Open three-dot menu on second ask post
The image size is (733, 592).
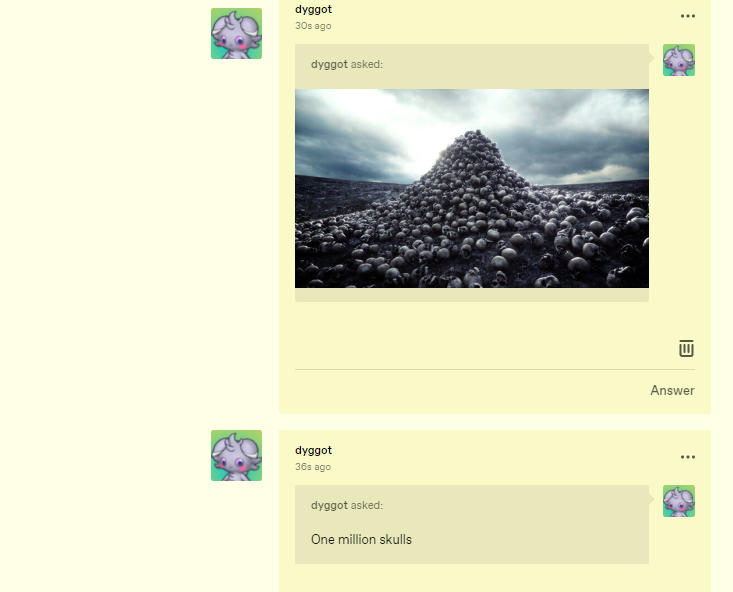[688, 457]
